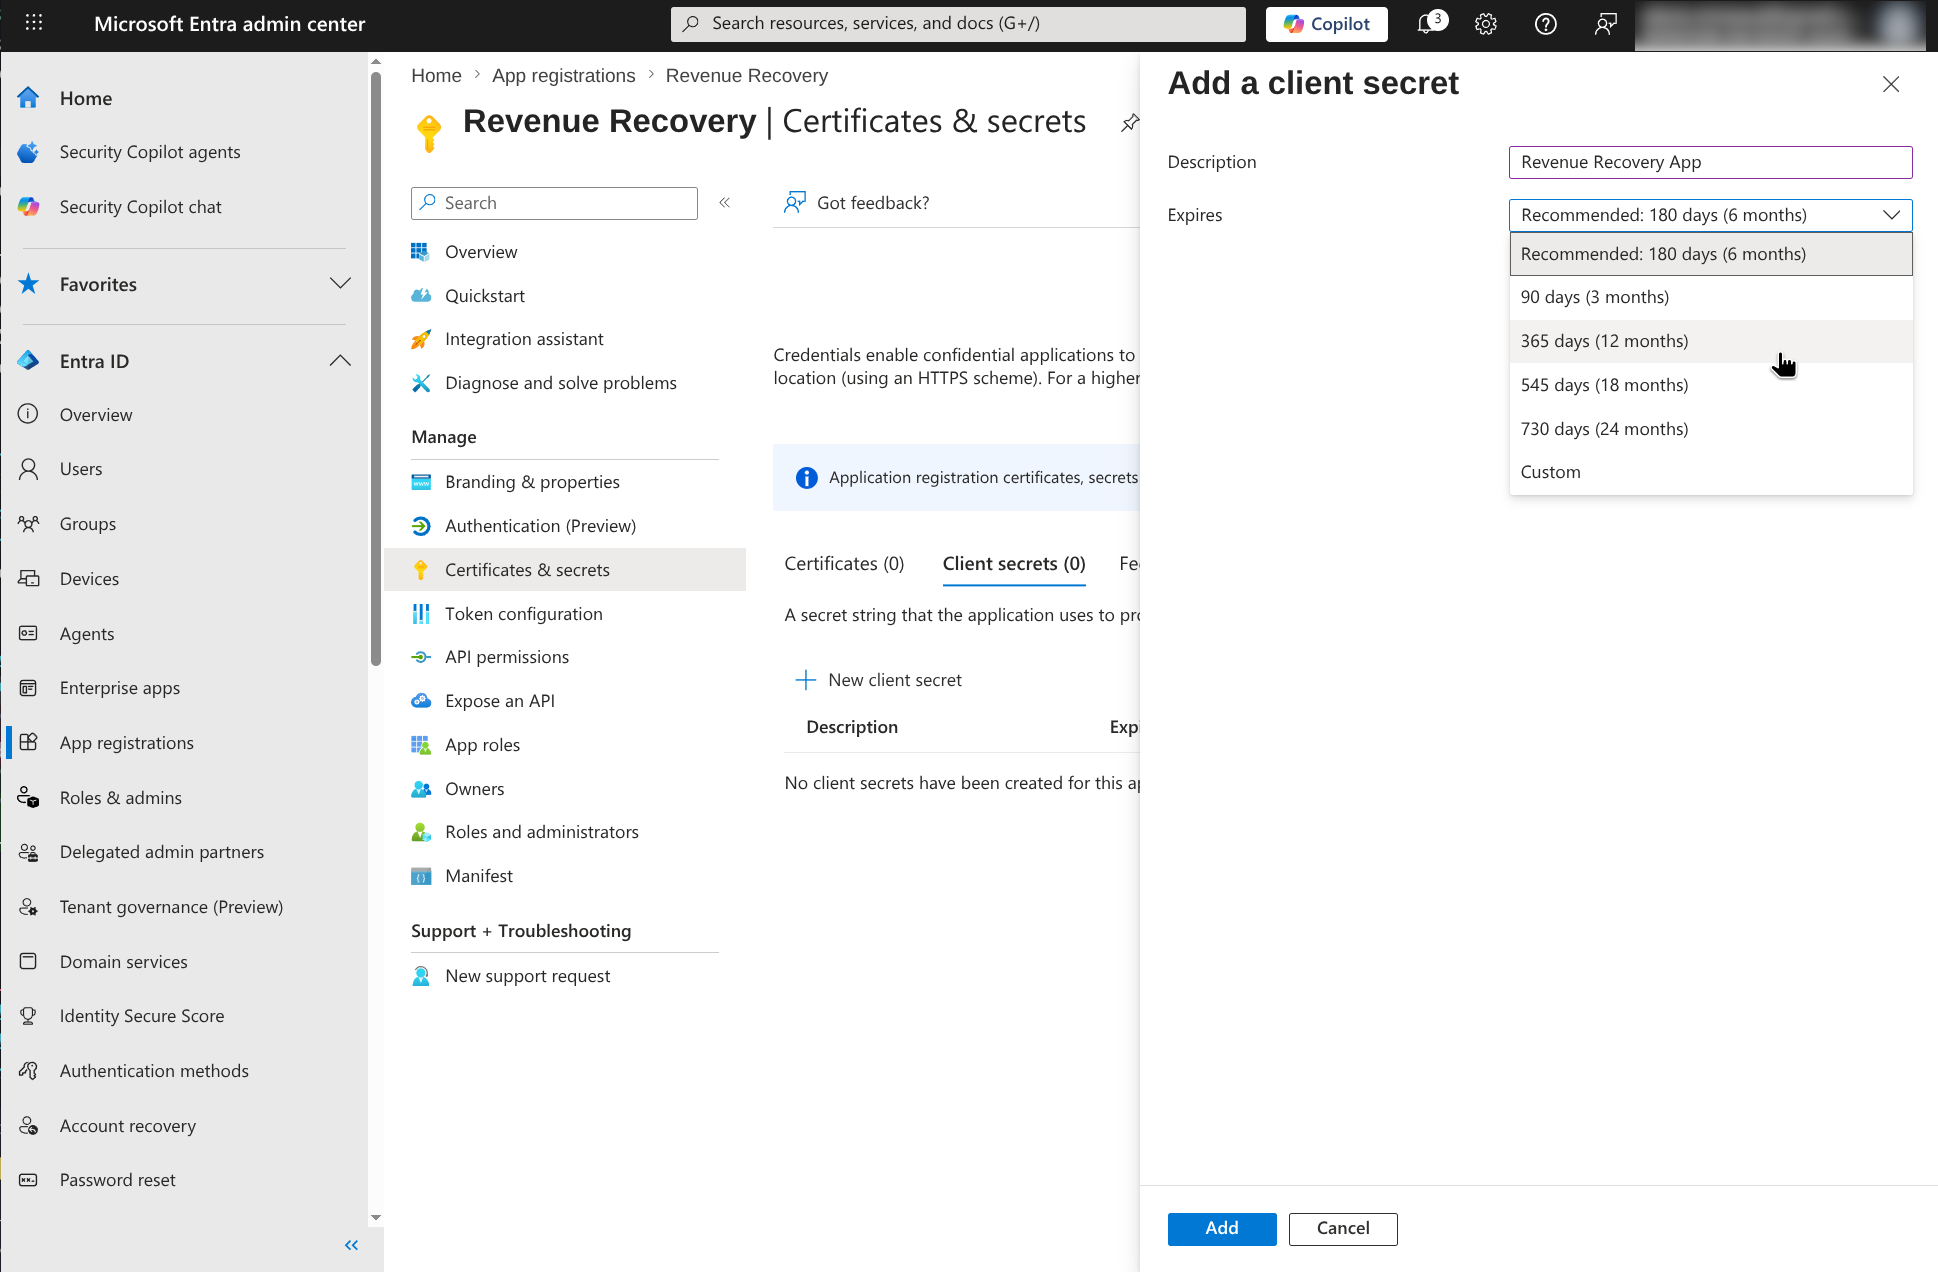The height and width of the screenshot is (1272, 1938).
Task: Click the Quickstart icon in app menu
Action: tap(421, 296)
